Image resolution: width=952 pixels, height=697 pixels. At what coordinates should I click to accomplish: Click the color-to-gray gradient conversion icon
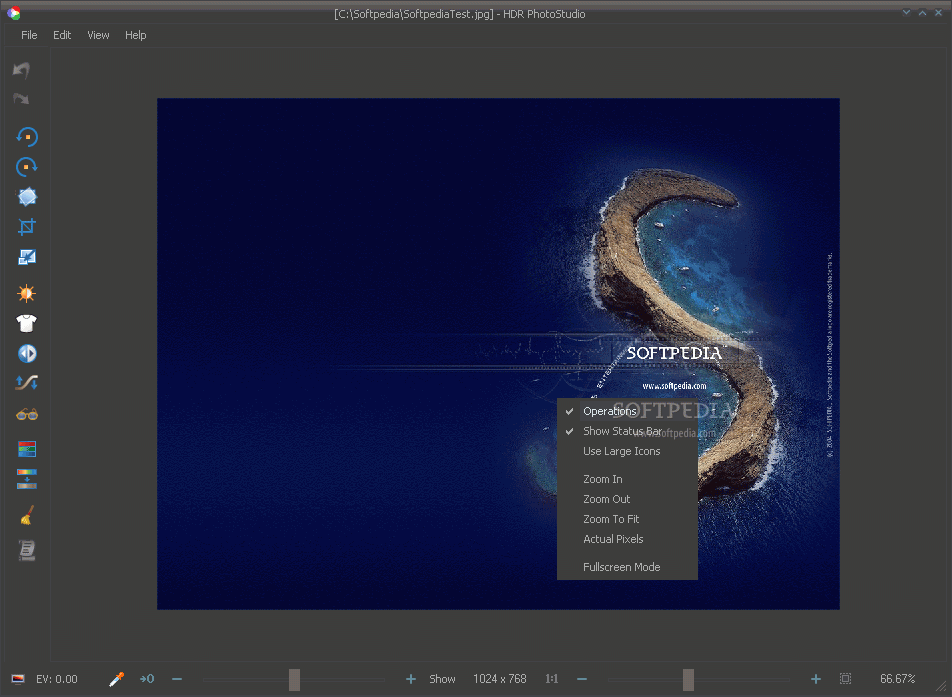click(x=27, y=478)
